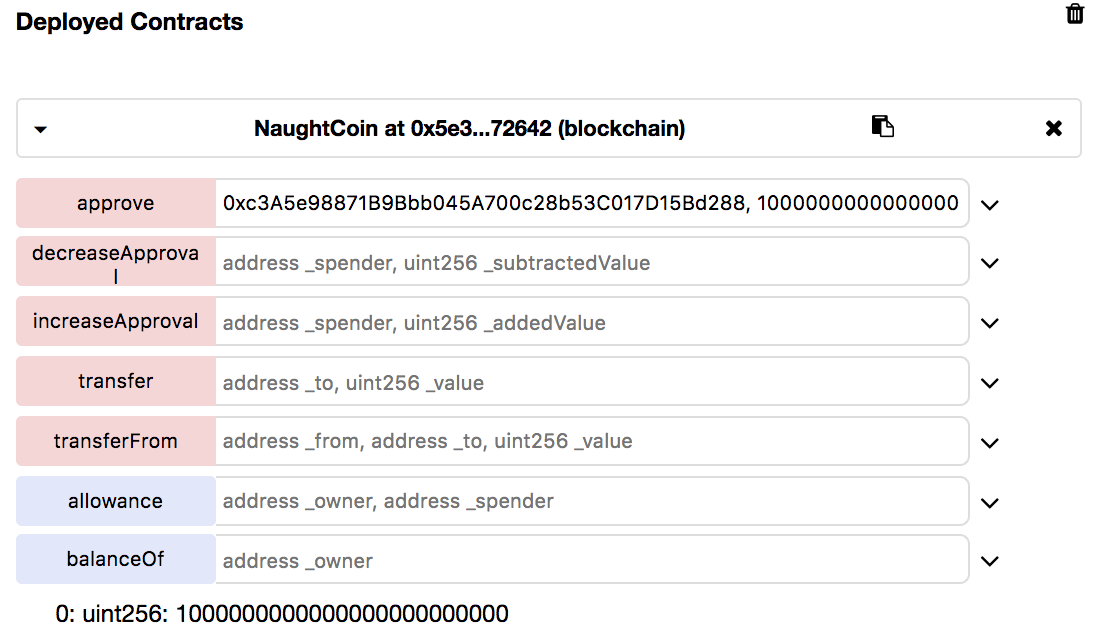Expand the balanceOf parameter fields
Screen dimensions: 1106x642
(990, 561)
